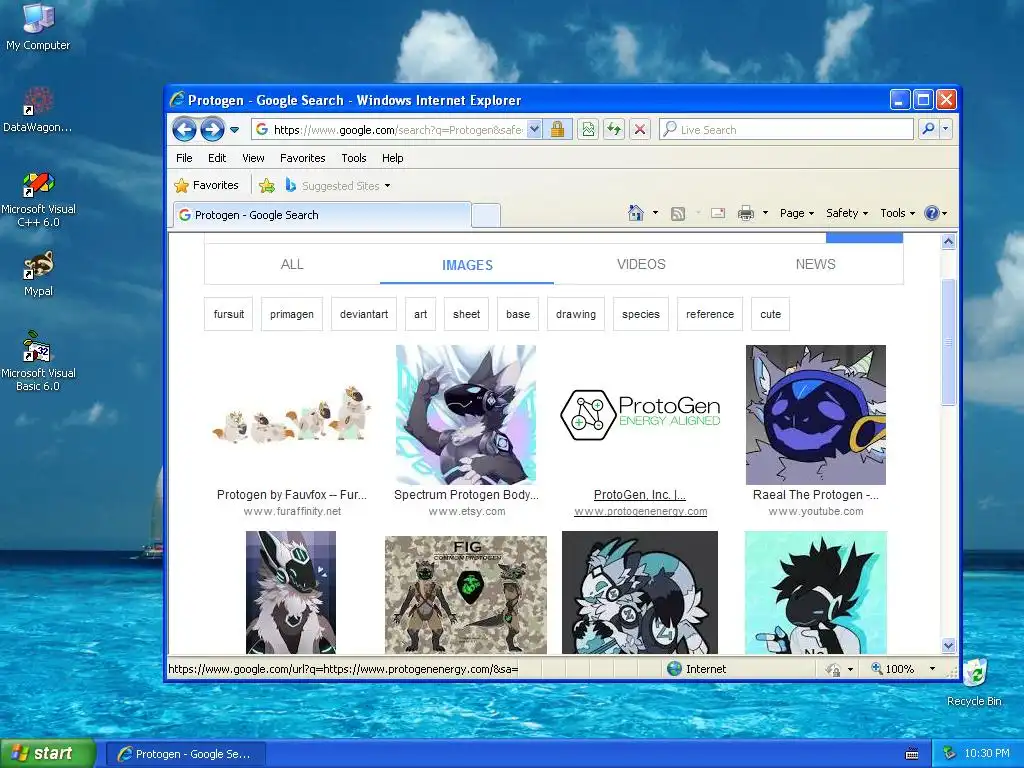The image size is (1024, 768).
Task: Click the Read Mail icon
Action: (x=718, y=213)
